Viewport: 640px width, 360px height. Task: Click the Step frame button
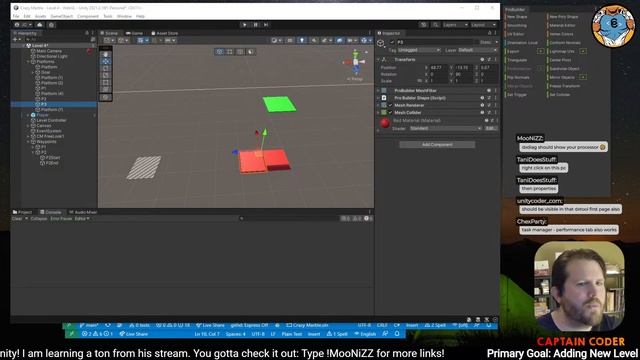click(x=266, y=25)
